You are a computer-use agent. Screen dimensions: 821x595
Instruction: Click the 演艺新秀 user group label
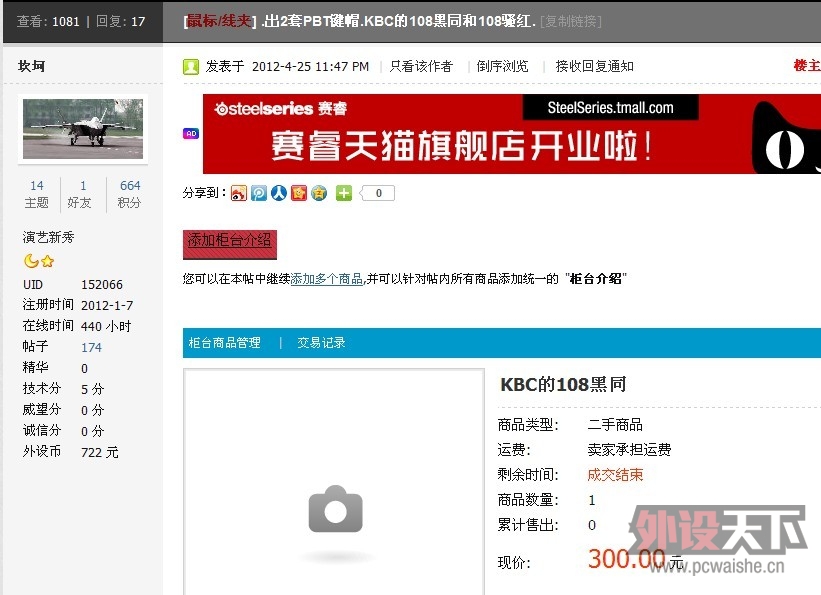click(48, 237)
